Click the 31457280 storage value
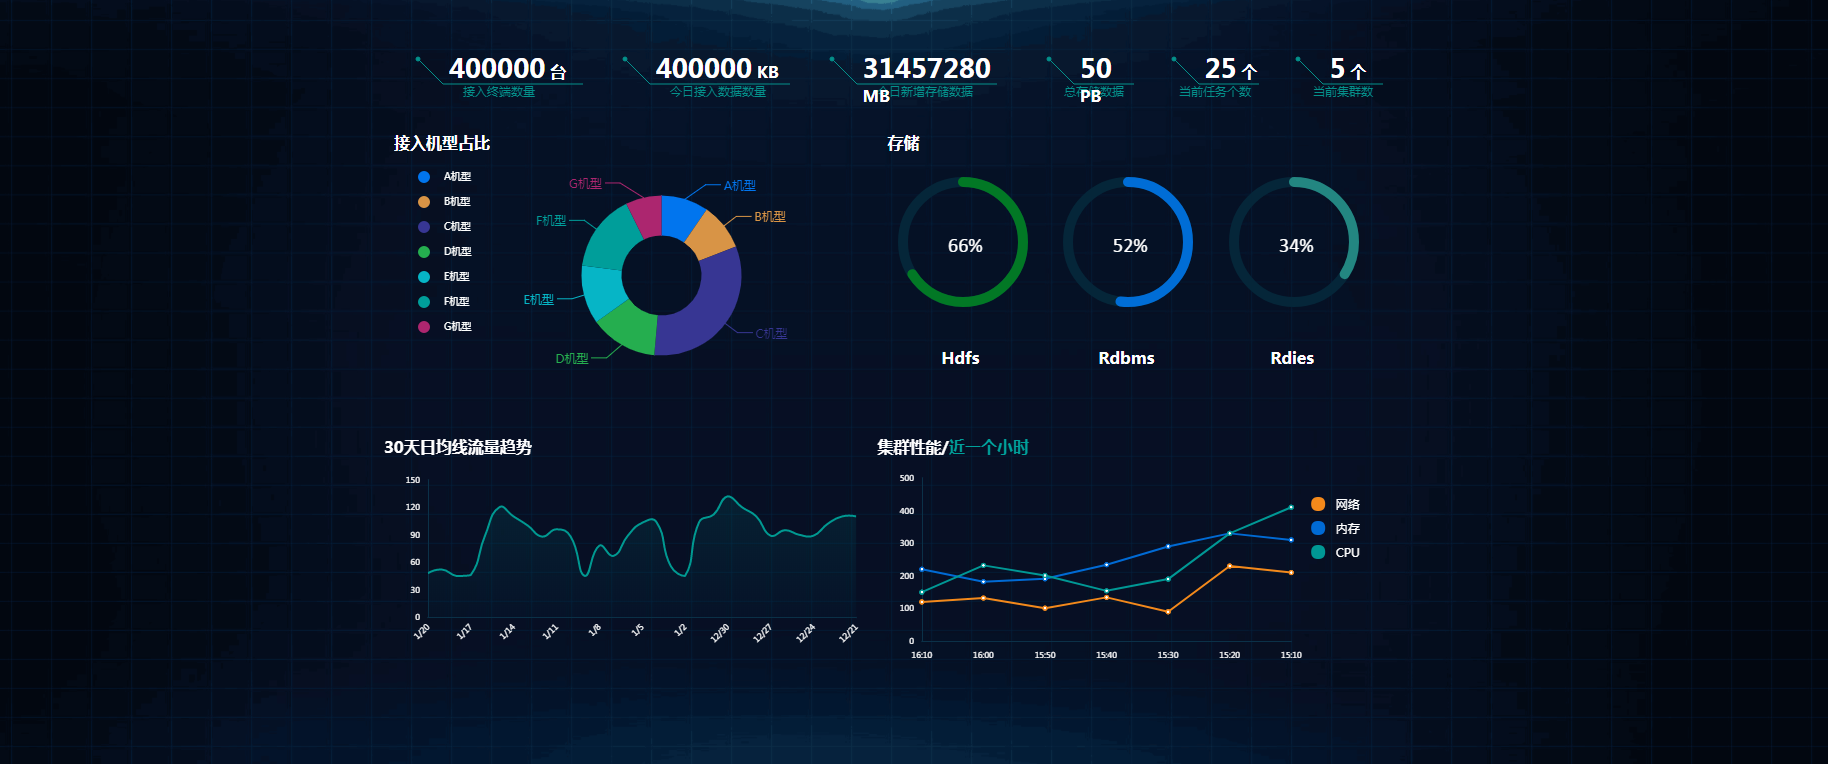The width and height of the screenshot is (1828, 764). click(x=926, y=69)
